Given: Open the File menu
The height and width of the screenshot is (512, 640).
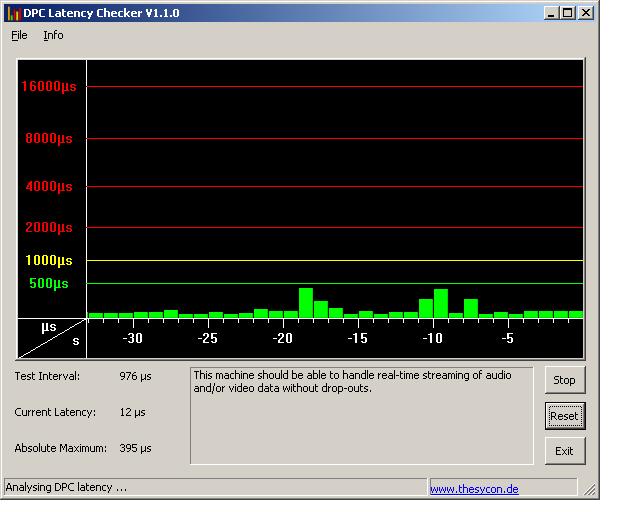Looking at the screenshot, I should coord(19,36).
